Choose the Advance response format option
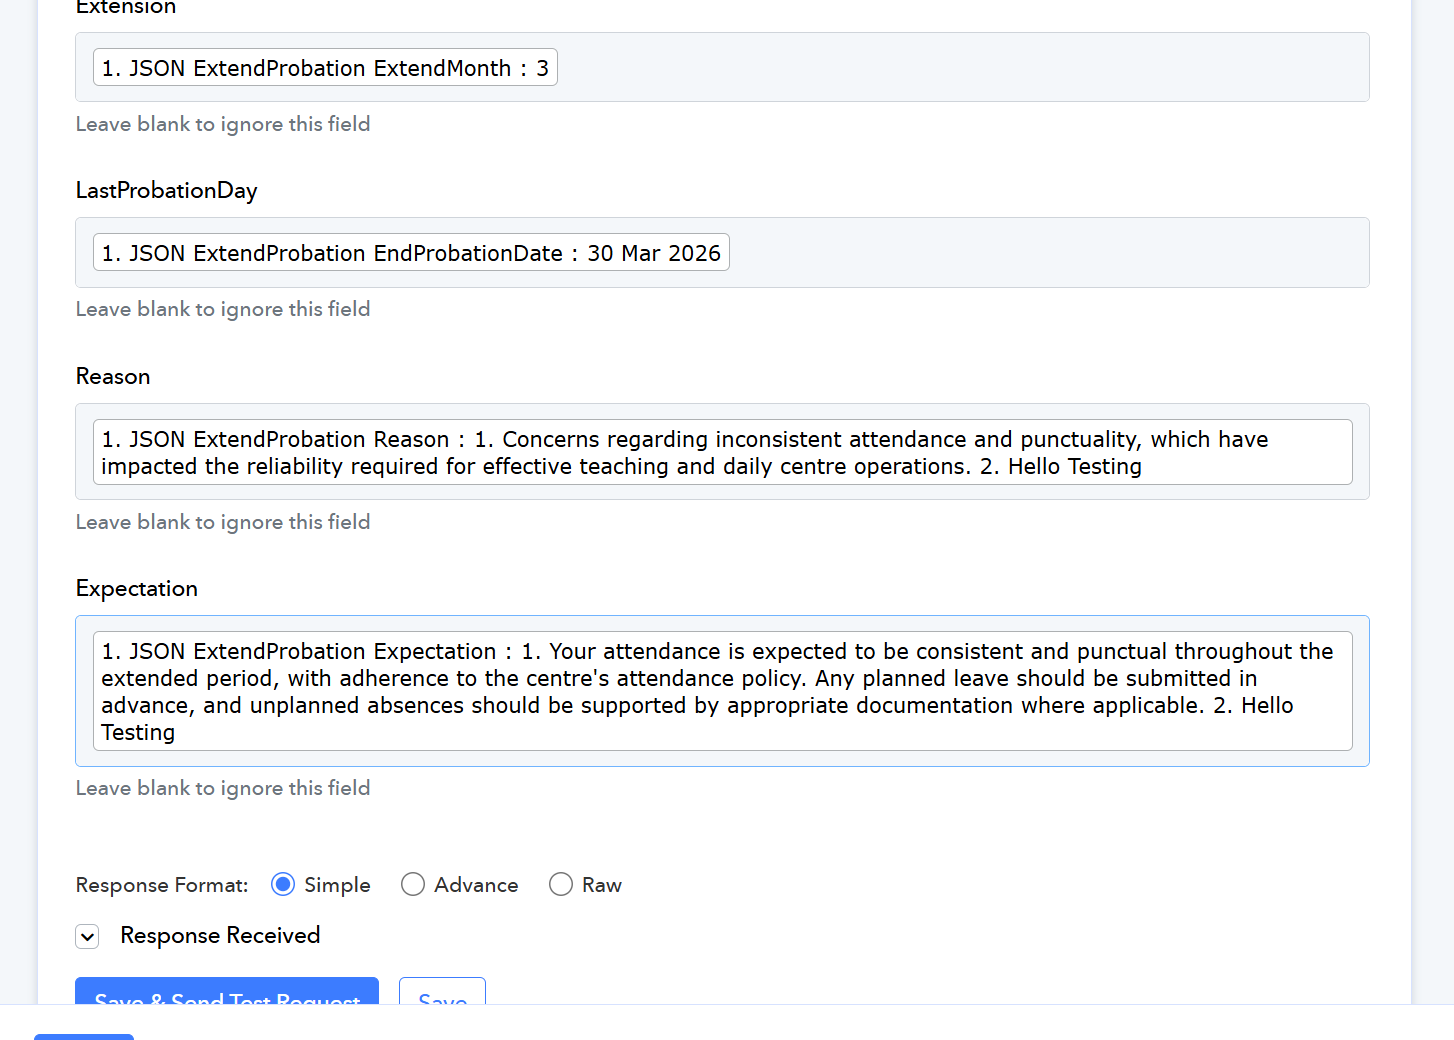Screen dimensions: 1454x1040 pos(413,885)
